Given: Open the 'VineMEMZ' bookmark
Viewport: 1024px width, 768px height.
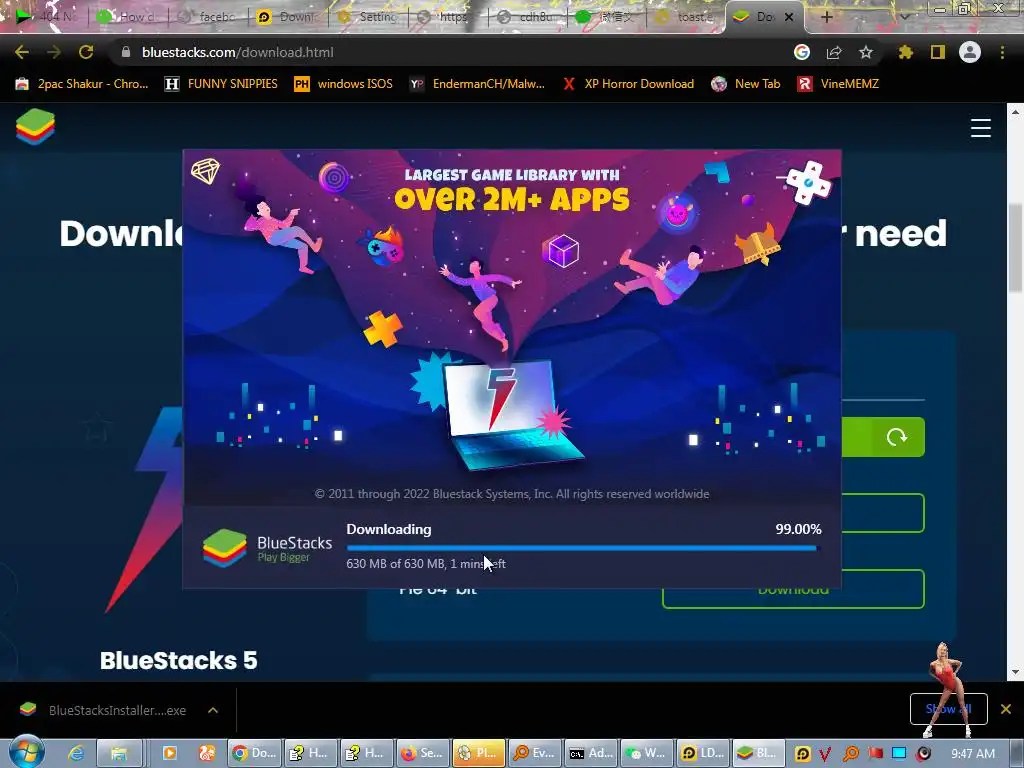Looking at the screenshot, I should click(x=839, y=84).
